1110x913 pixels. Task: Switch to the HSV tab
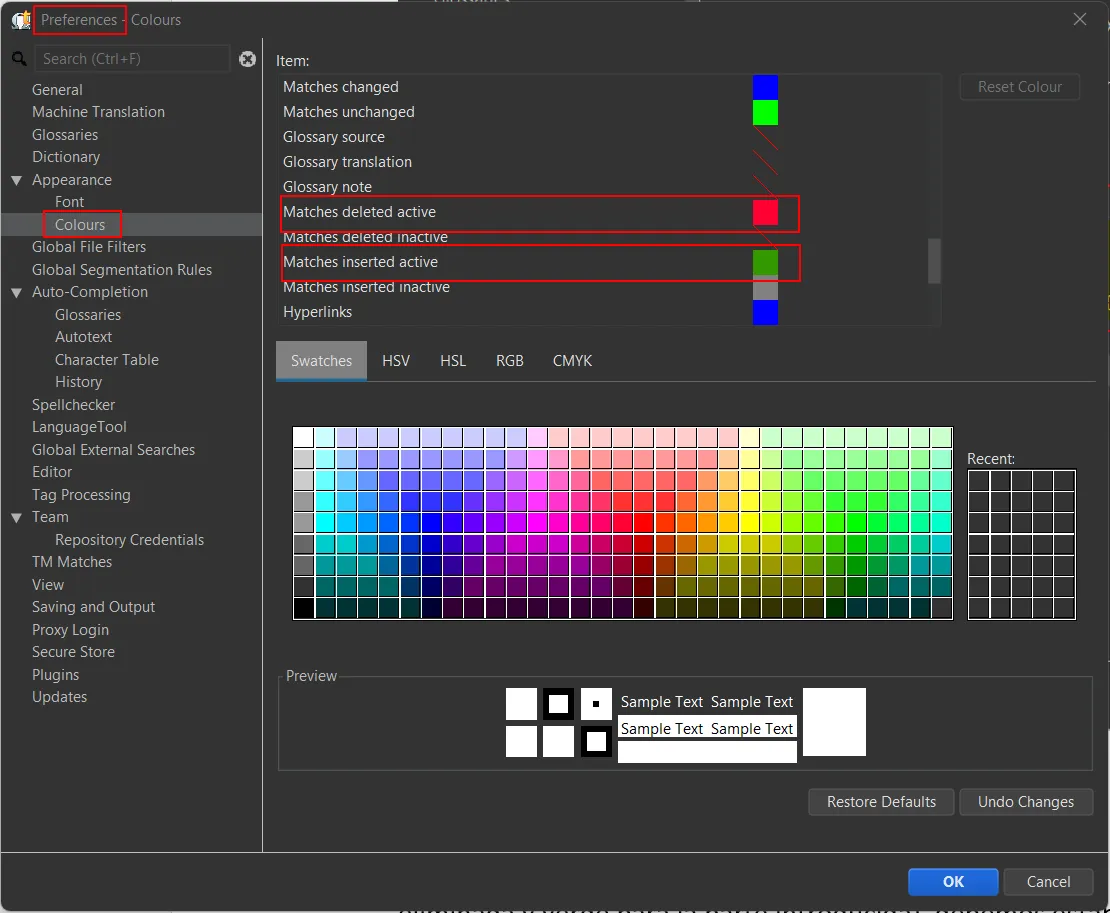click(396, 361)
